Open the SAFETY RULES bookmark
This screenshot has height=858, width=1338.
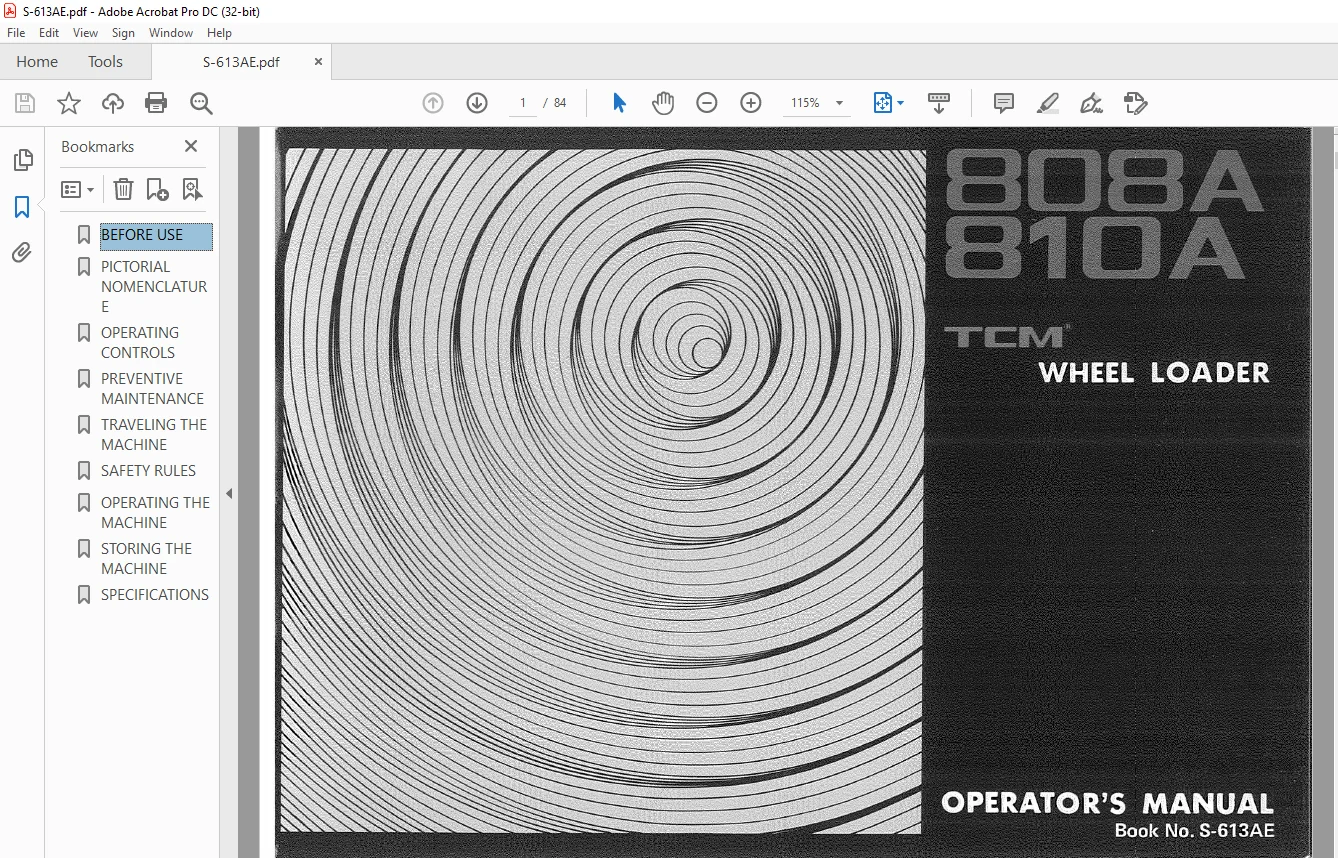[148, 471]
